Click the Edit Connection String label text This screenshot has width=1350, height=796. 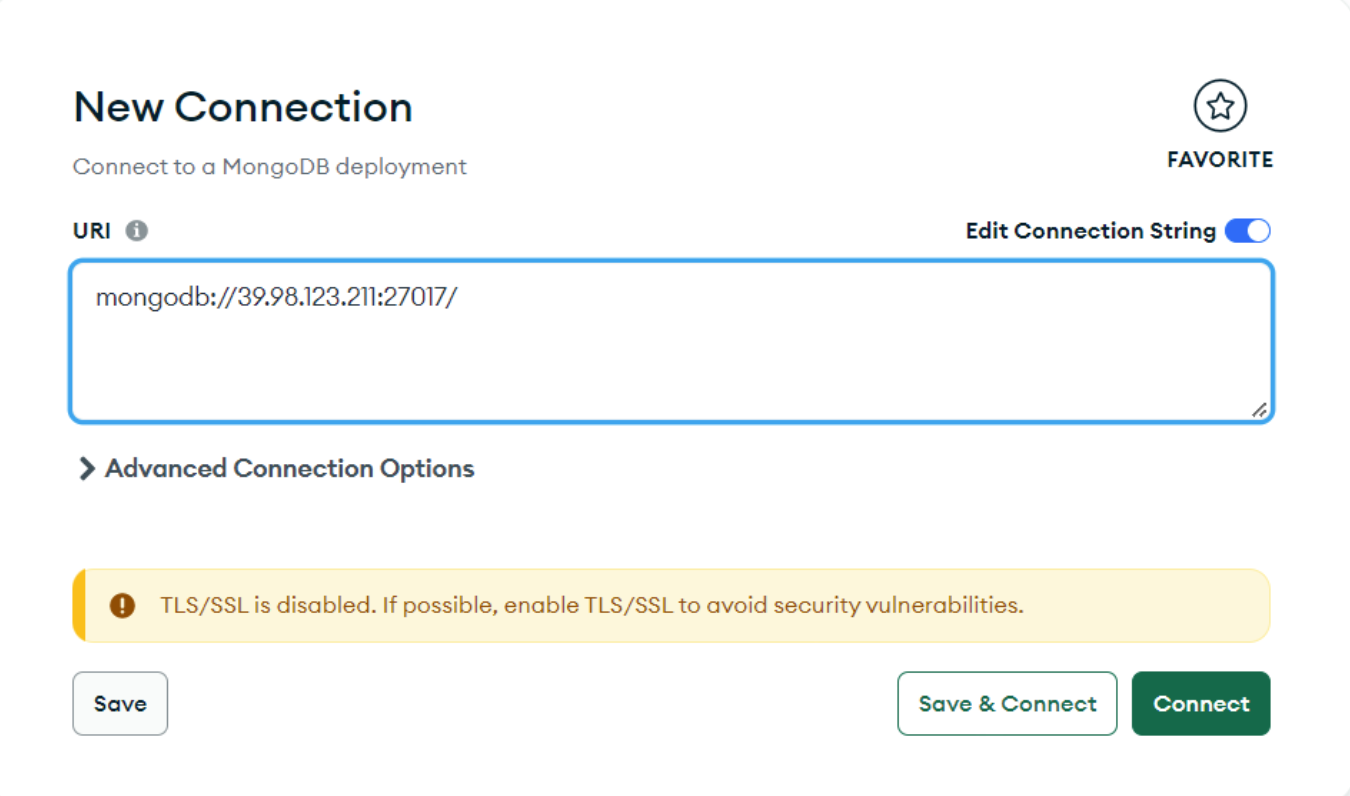point(1090,231)
